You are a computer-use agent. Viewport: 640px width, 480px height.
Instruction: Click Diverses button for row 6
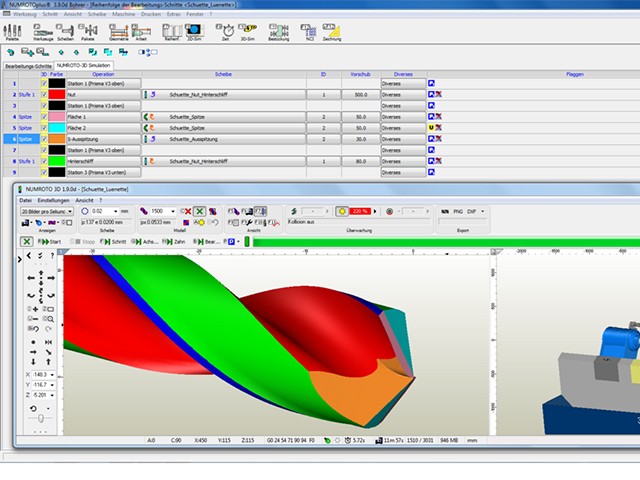pyautogui.click(x=403, y=139)
